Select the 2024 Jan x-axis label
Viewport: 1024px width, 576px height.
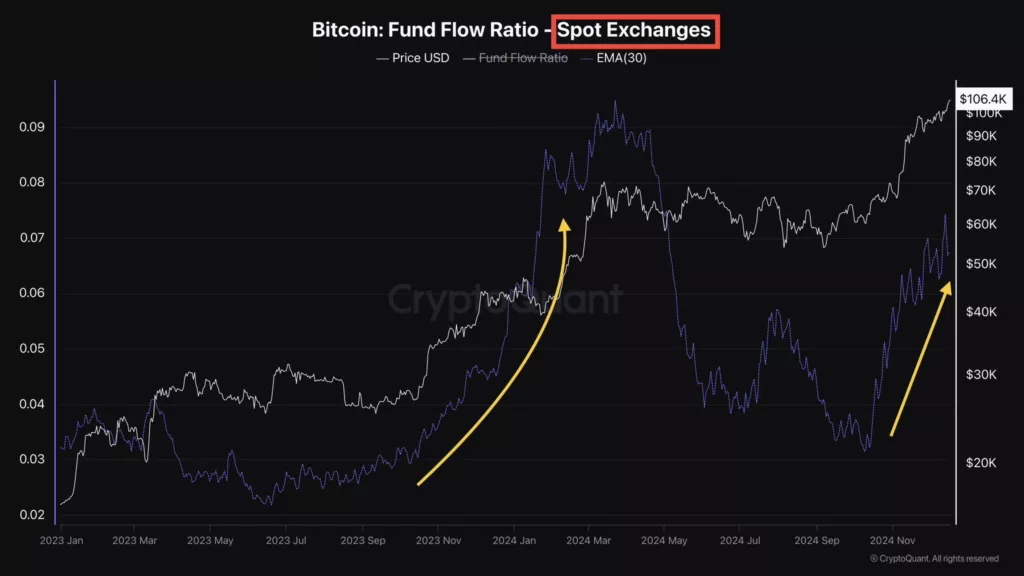tap(514, 541)
